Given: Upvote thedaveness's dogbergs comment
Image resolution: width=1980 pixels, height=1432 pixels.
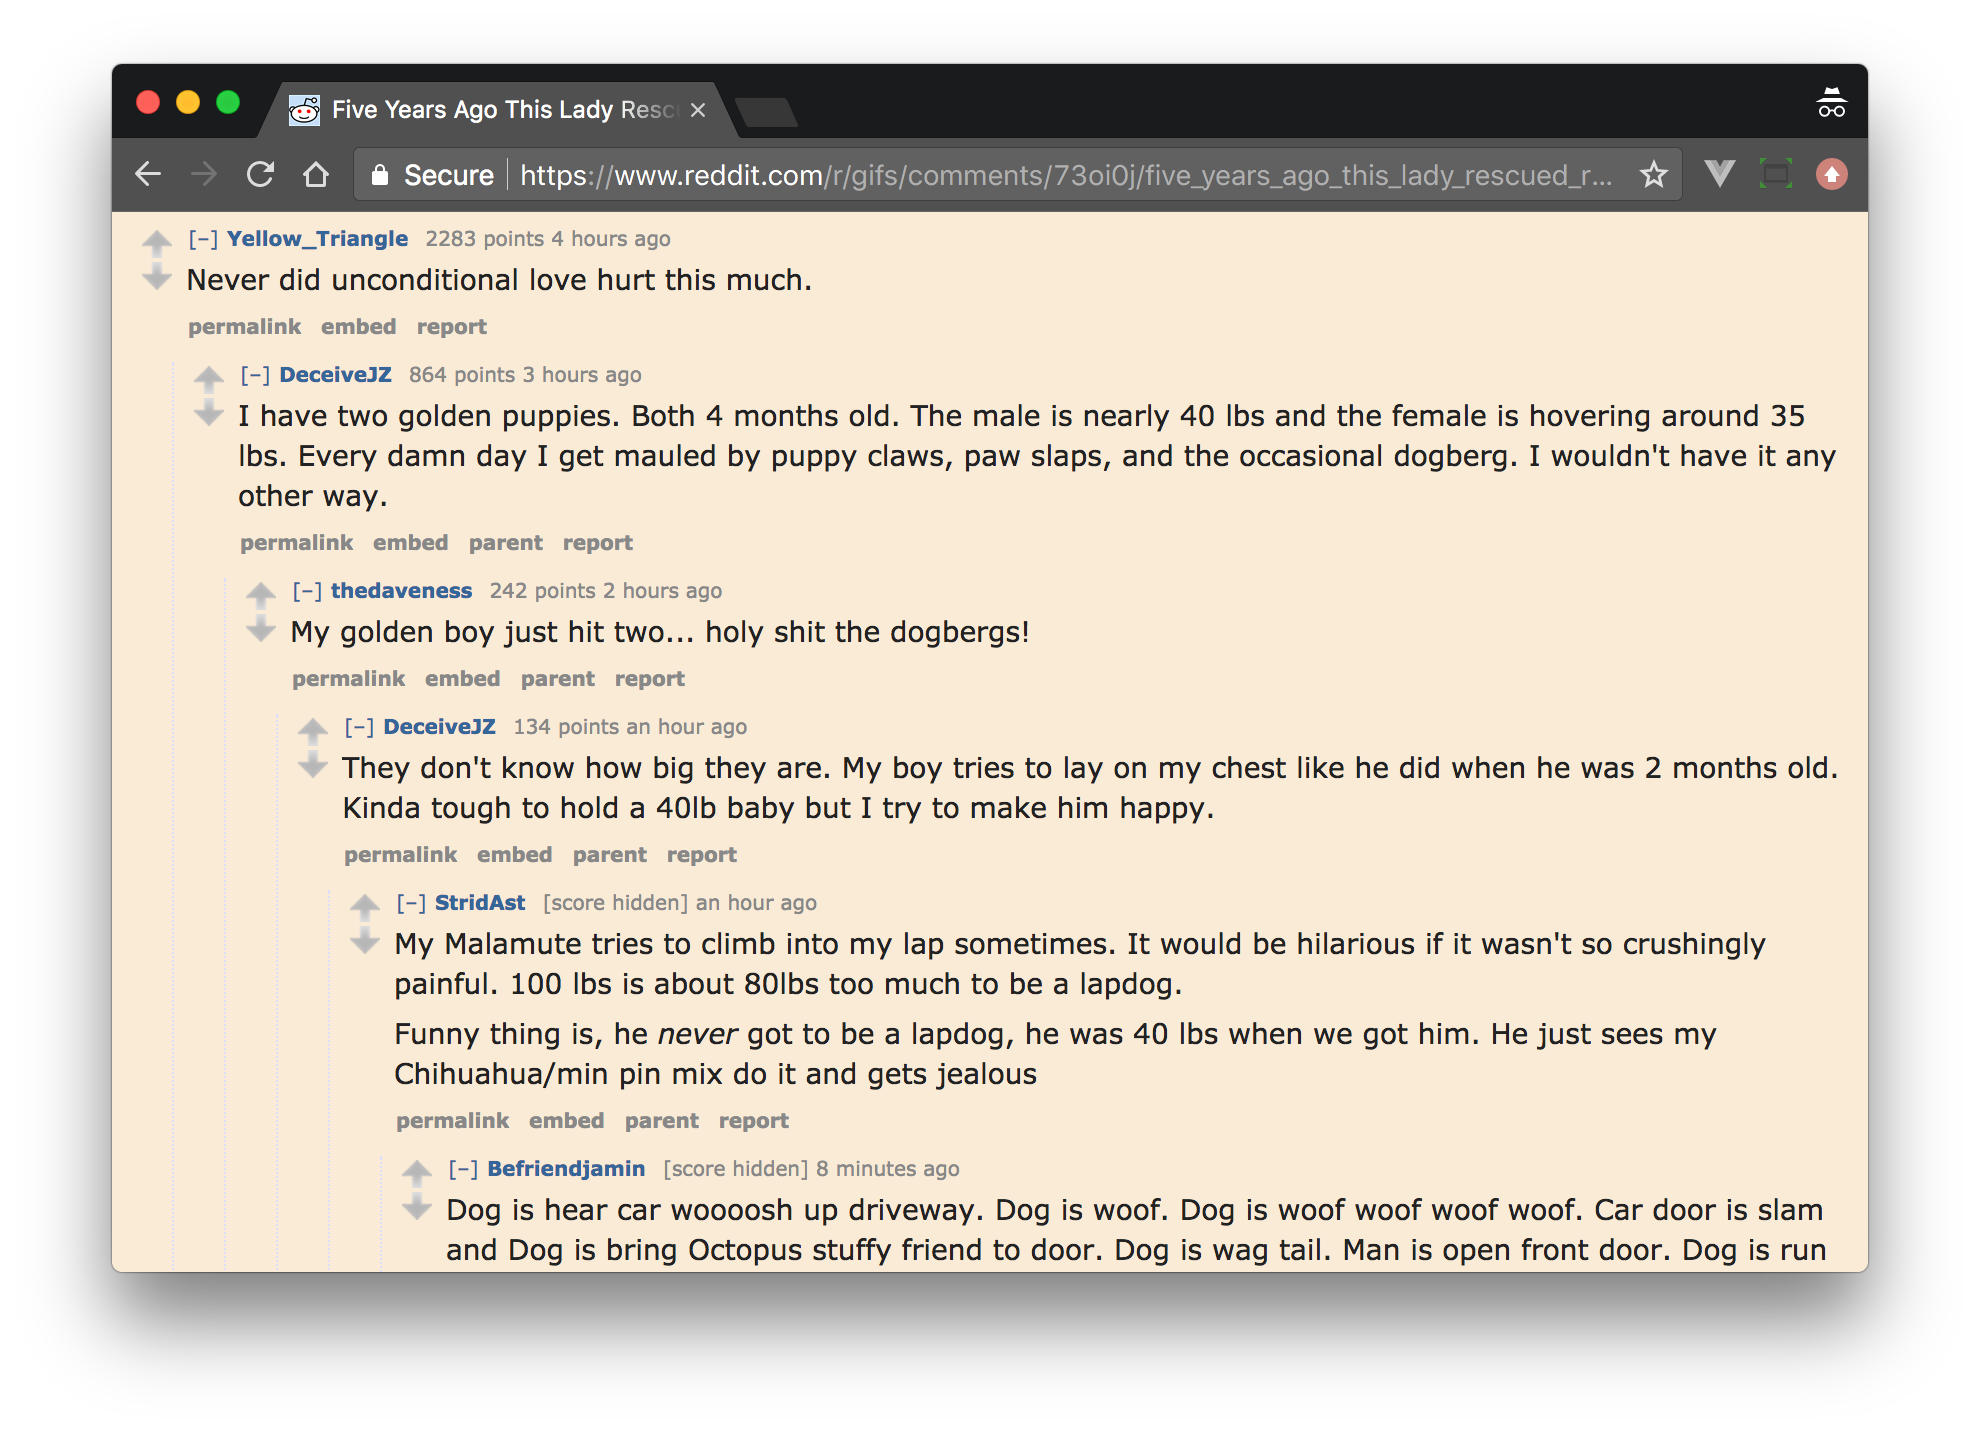Looking at the screenshot, I should (261, 595).
